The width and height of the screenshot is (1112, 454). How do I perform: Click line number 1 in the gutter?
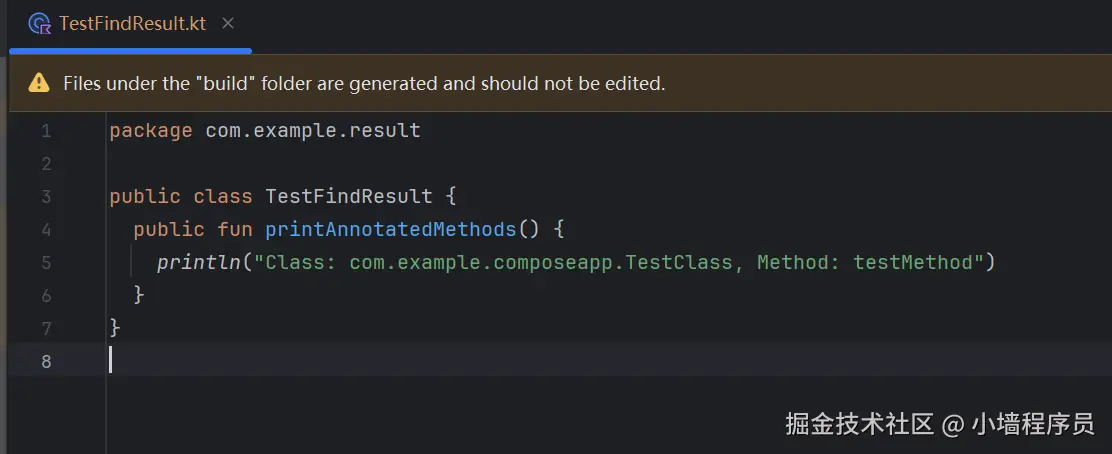coord(46,131)
